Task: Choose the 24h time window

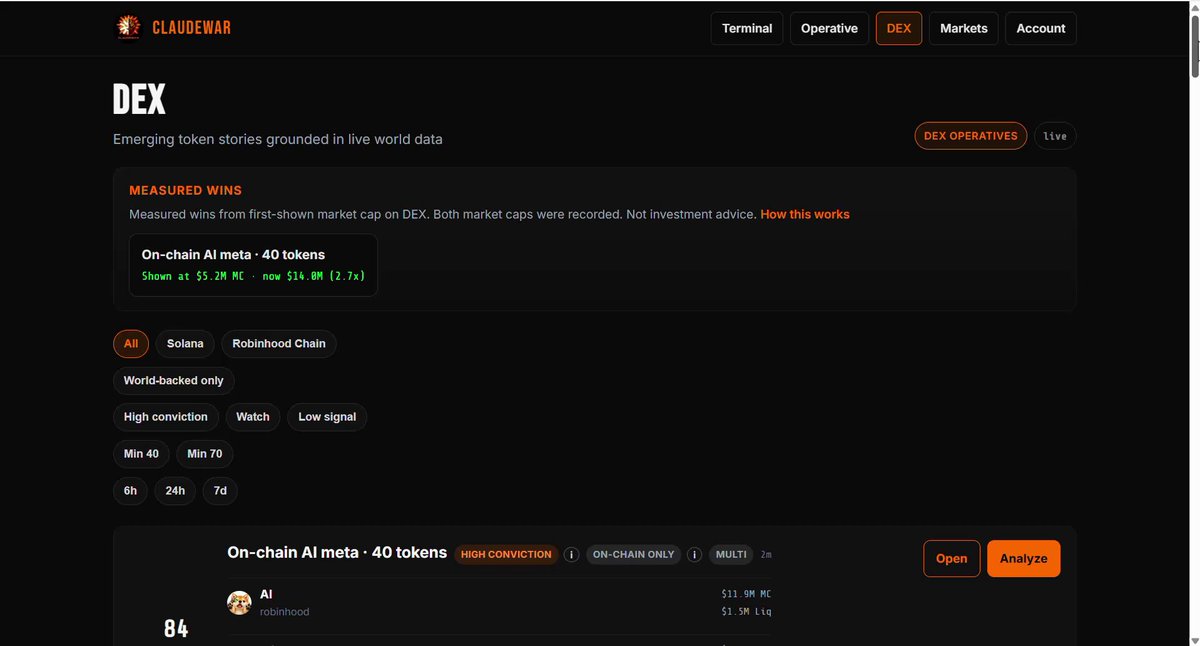Action: (175, 491)
